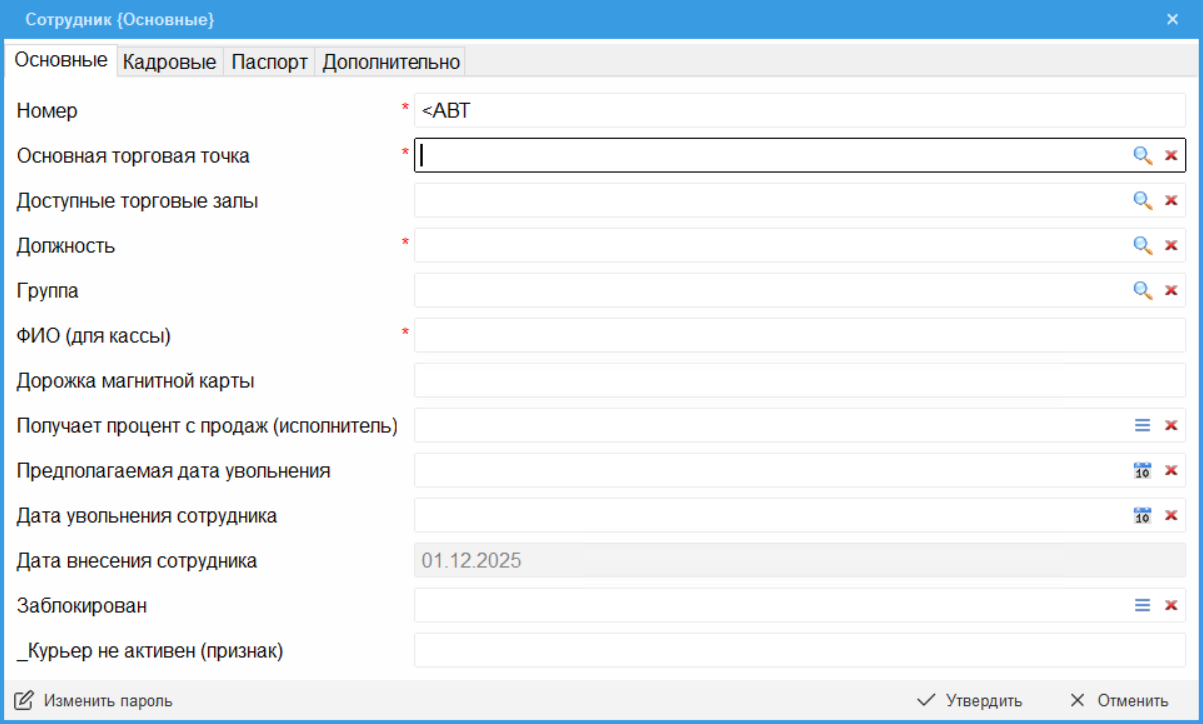
Task: Clear the Должность field using red X
Action: tap(1171, 245)
